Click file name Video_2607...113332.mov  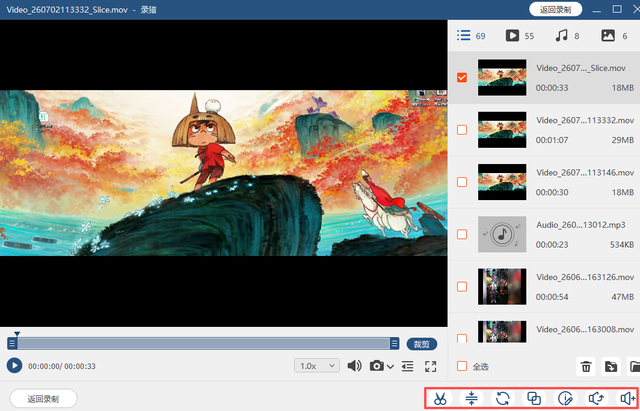tap(585, 120)
